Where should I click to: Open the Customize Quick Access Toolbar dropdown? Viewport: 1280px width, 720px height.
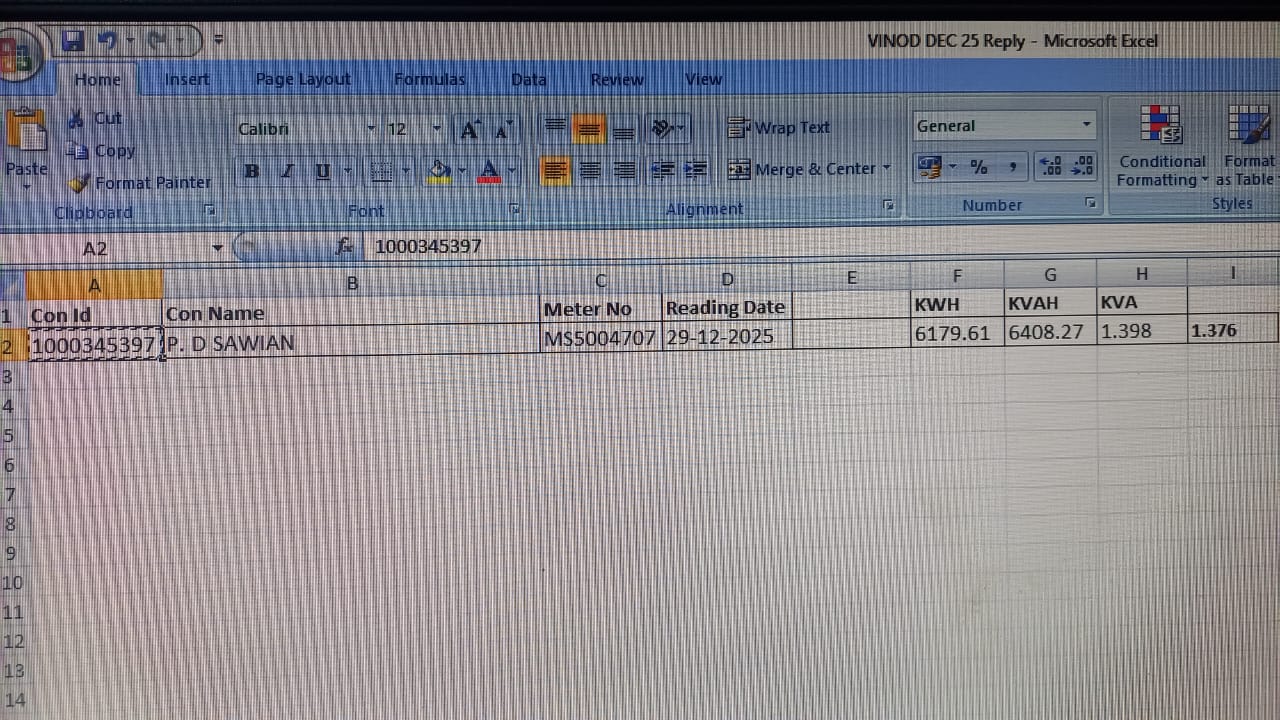point(218,41)
